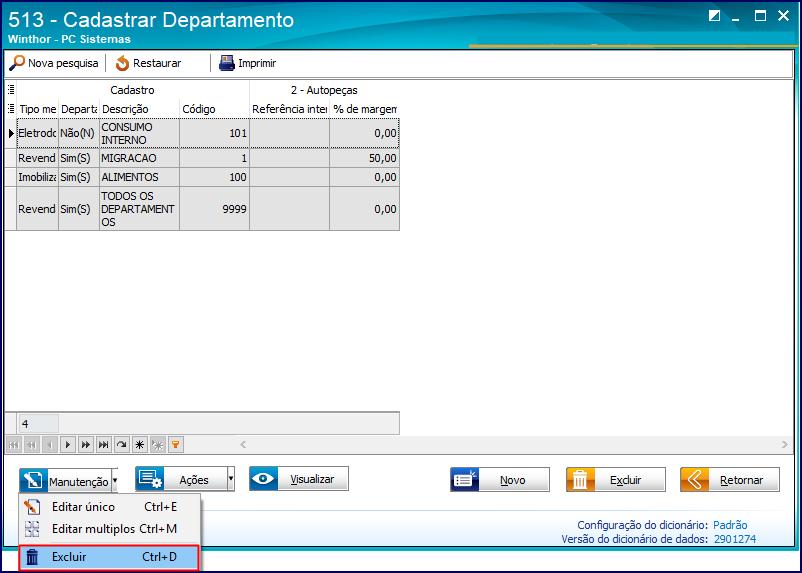Jump to previous page in navigator
The image size is (802, 573).
32,445
